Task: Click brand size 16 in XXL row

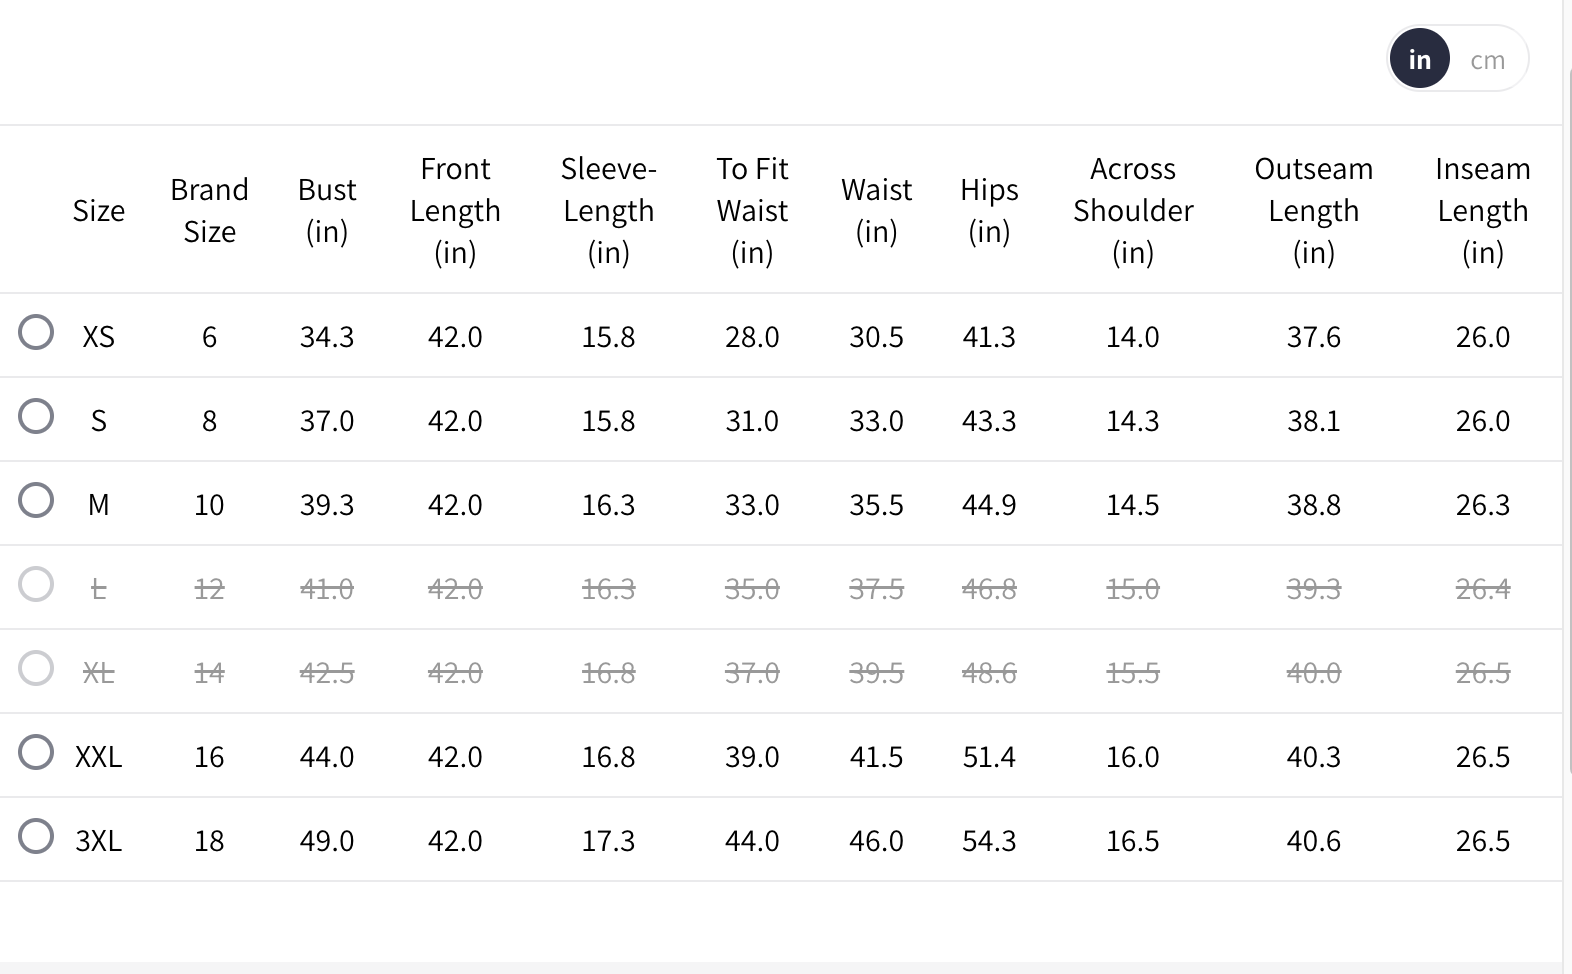Action: (x=209, y=757)
